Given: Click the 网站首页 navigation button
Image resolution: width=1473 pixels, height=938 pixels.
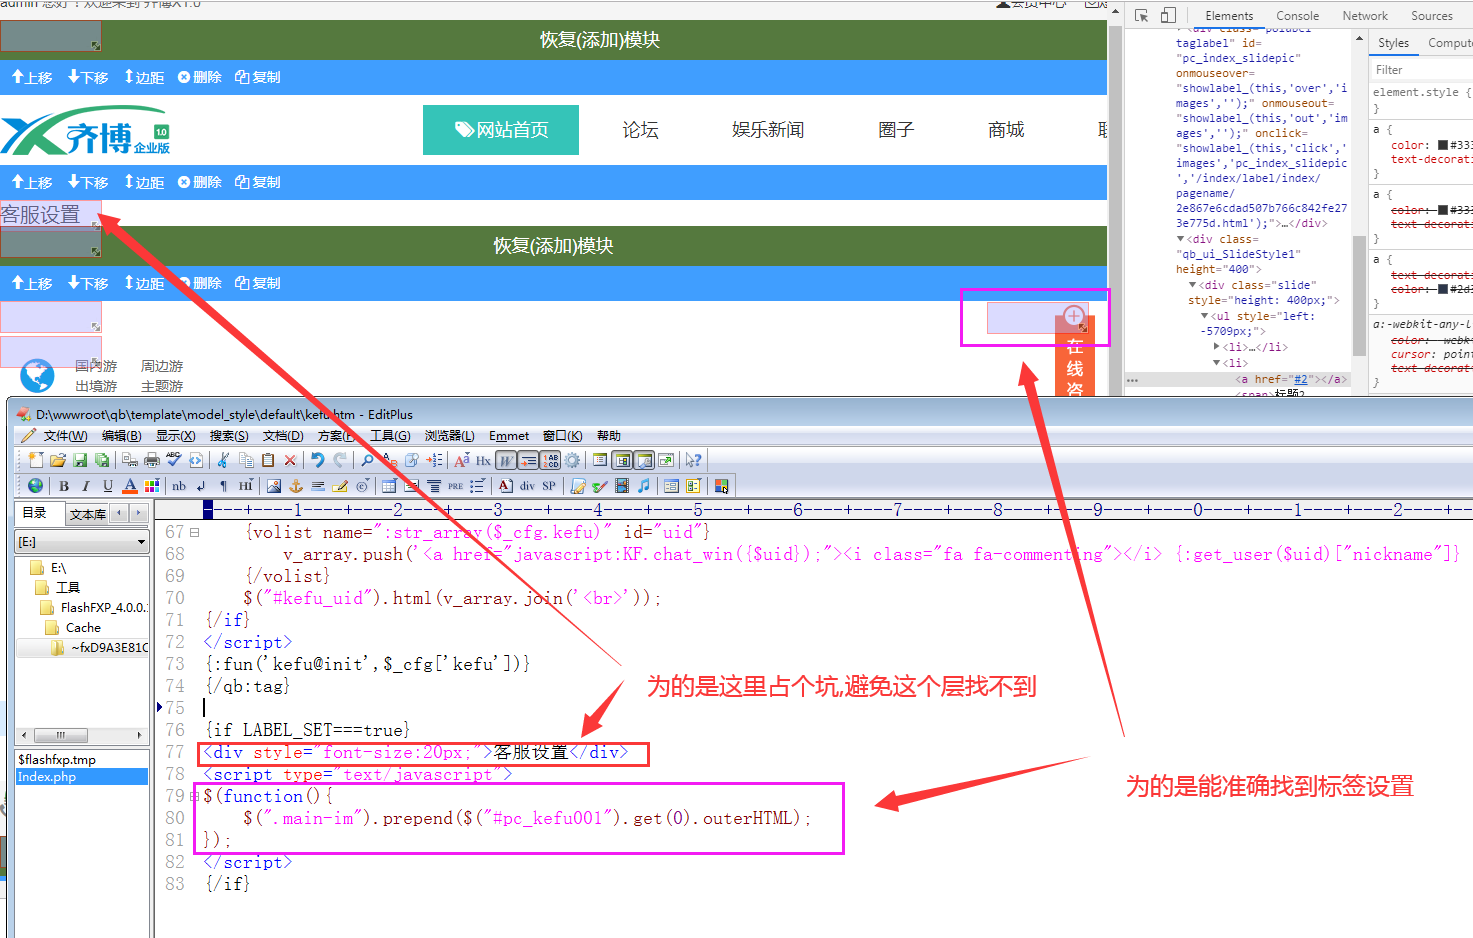Looking at the screenshot, I should pyautogui.click(x=501, y=130).
